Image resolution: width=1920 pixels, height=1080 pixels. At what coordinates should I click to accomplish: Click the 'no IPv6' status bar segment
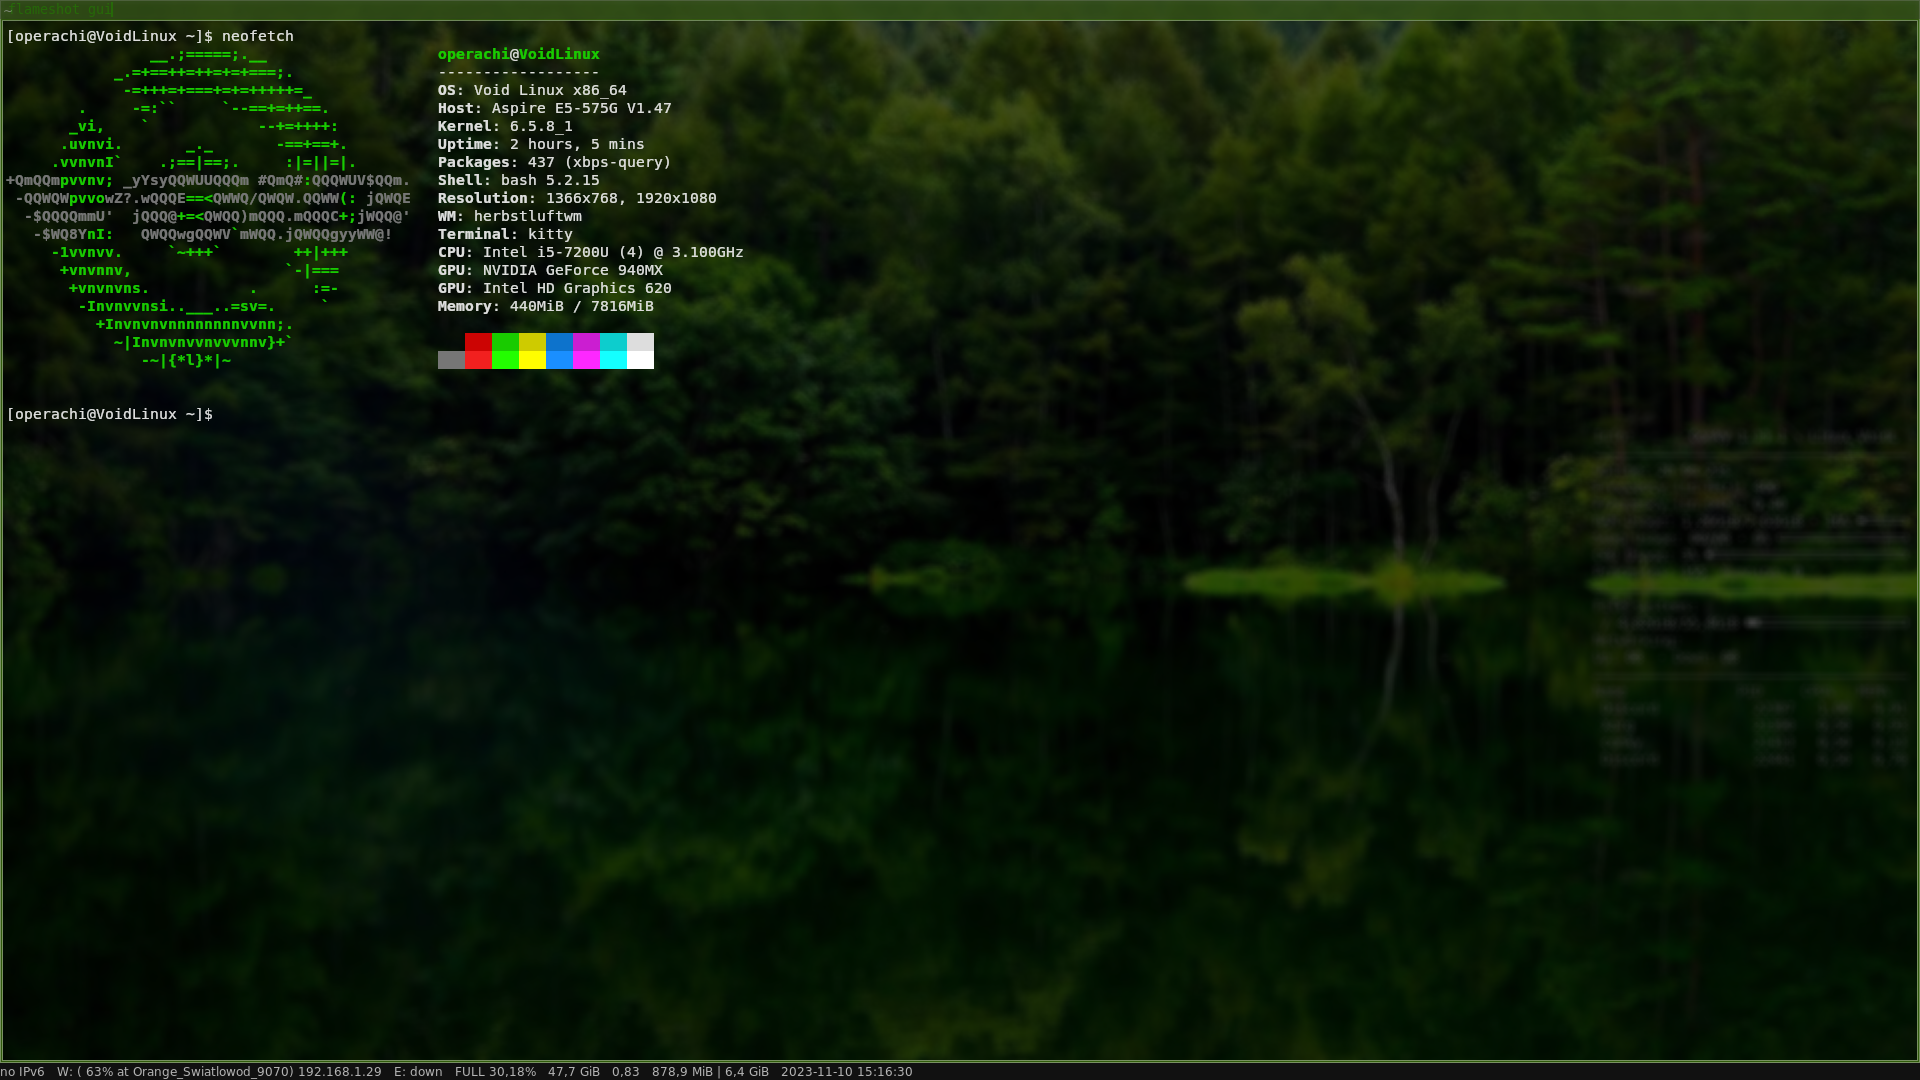(22, 1071)
